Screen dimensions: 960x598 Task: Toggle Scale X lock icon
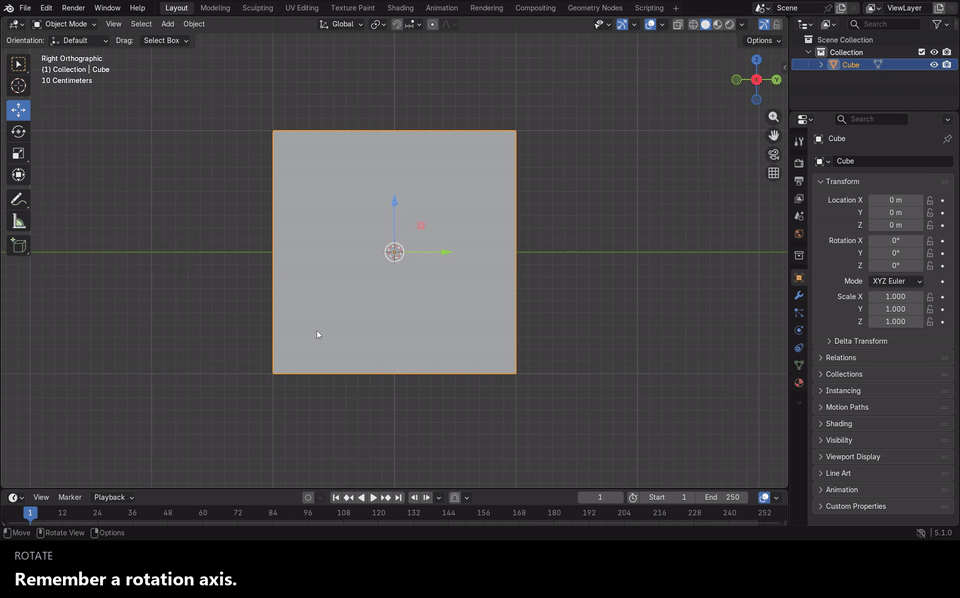pos(930,296)
